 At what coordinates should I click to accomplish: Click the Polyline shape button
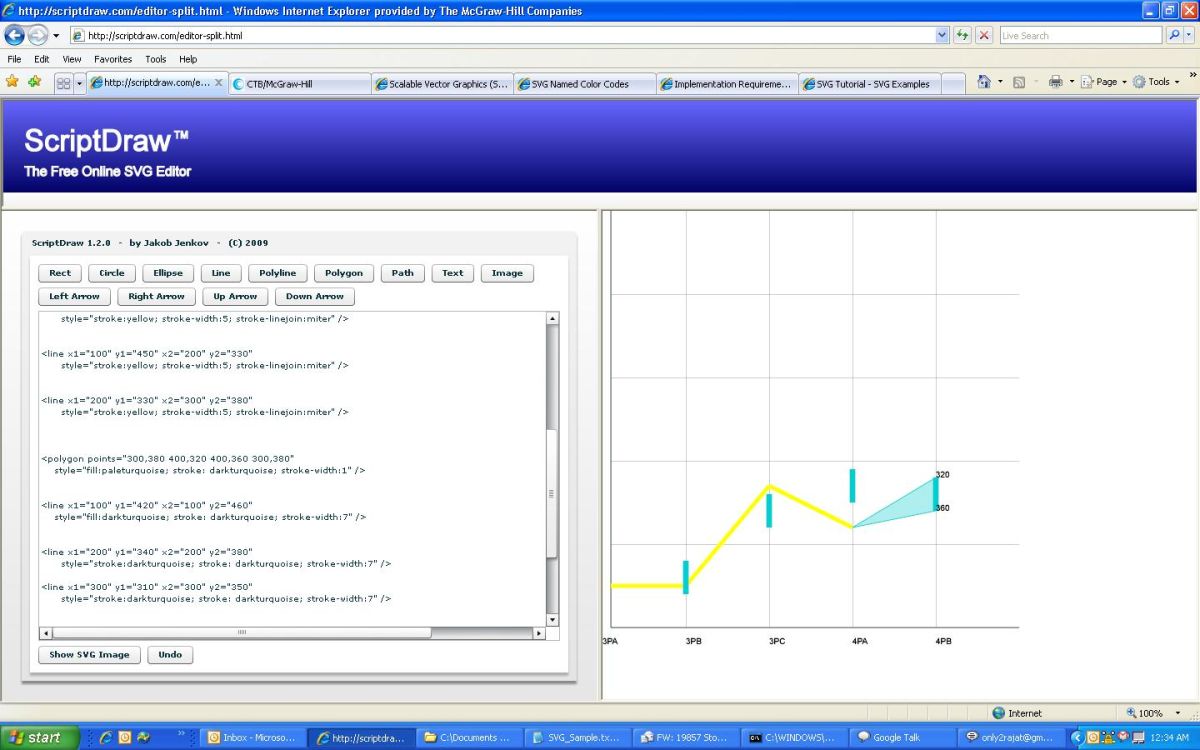point(278,273)
